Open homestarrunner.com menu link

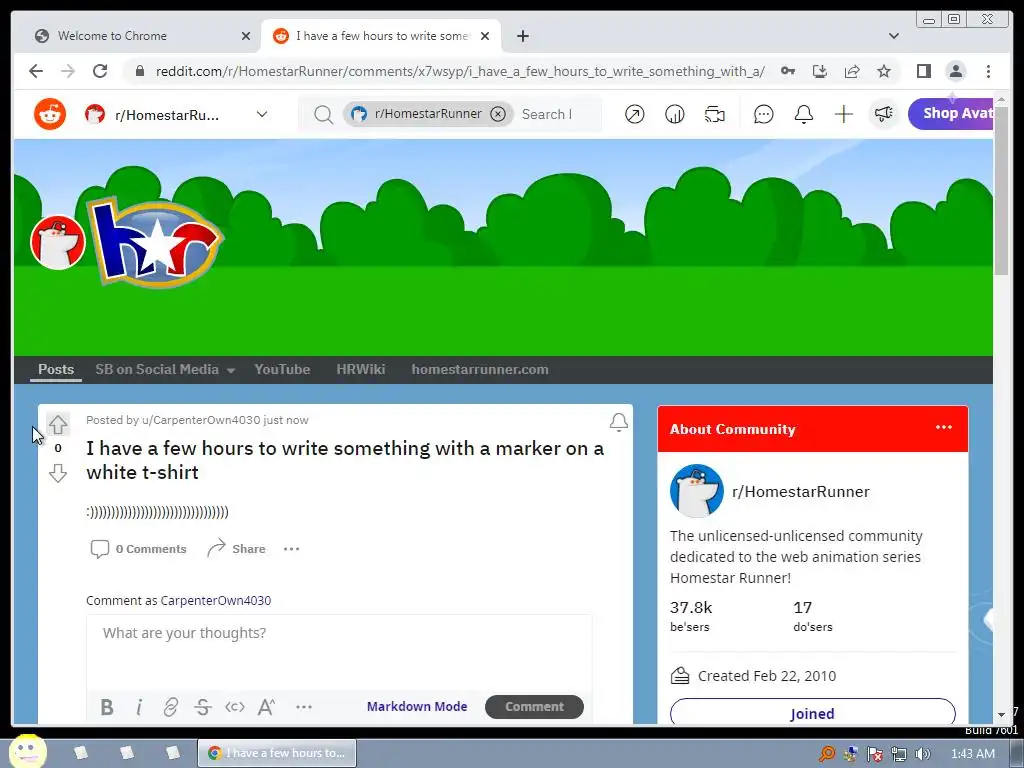(480, 370)
